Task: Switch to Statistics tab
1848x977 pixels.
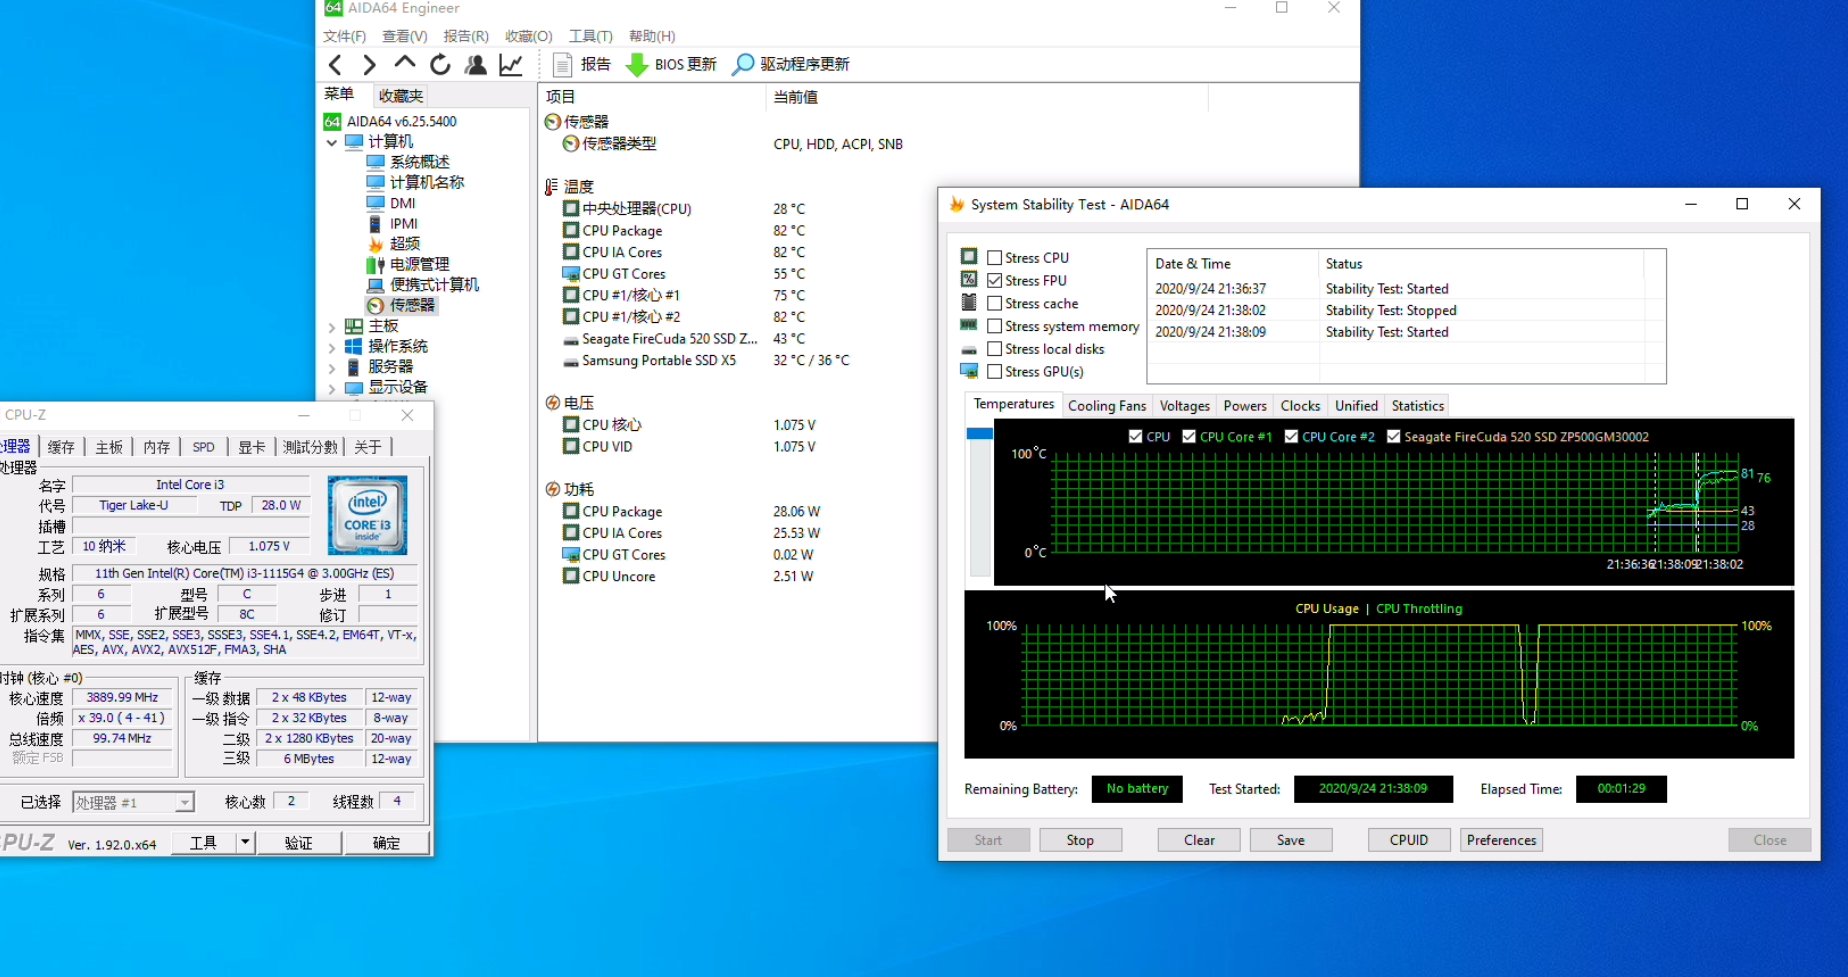Action: [x=1417, y=406]
